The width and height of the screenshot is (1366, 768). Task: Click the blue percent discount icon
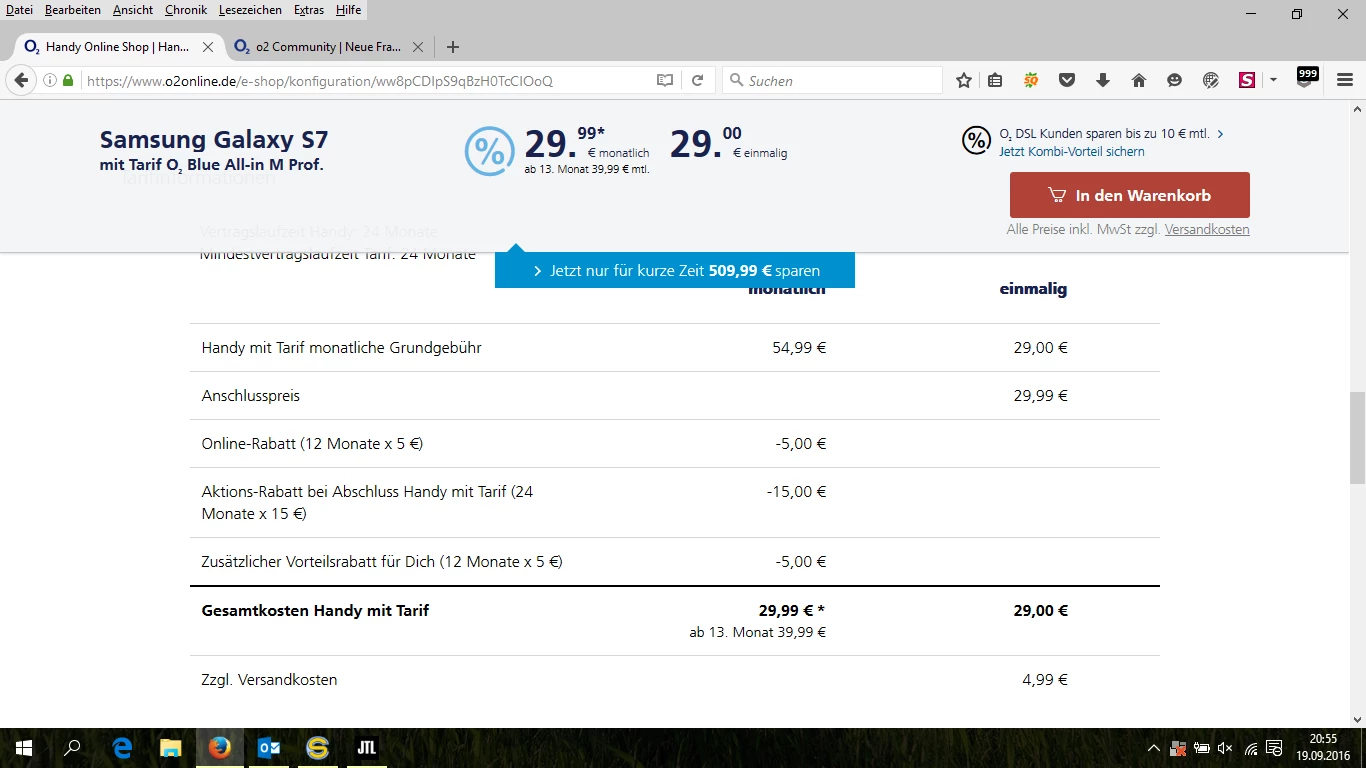coord(490,152)
